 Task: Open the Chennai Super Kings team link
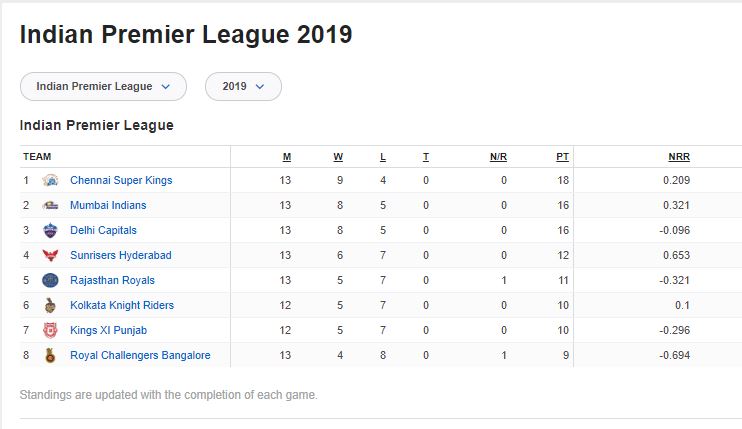pyautogui.click(x=121, y=181)
